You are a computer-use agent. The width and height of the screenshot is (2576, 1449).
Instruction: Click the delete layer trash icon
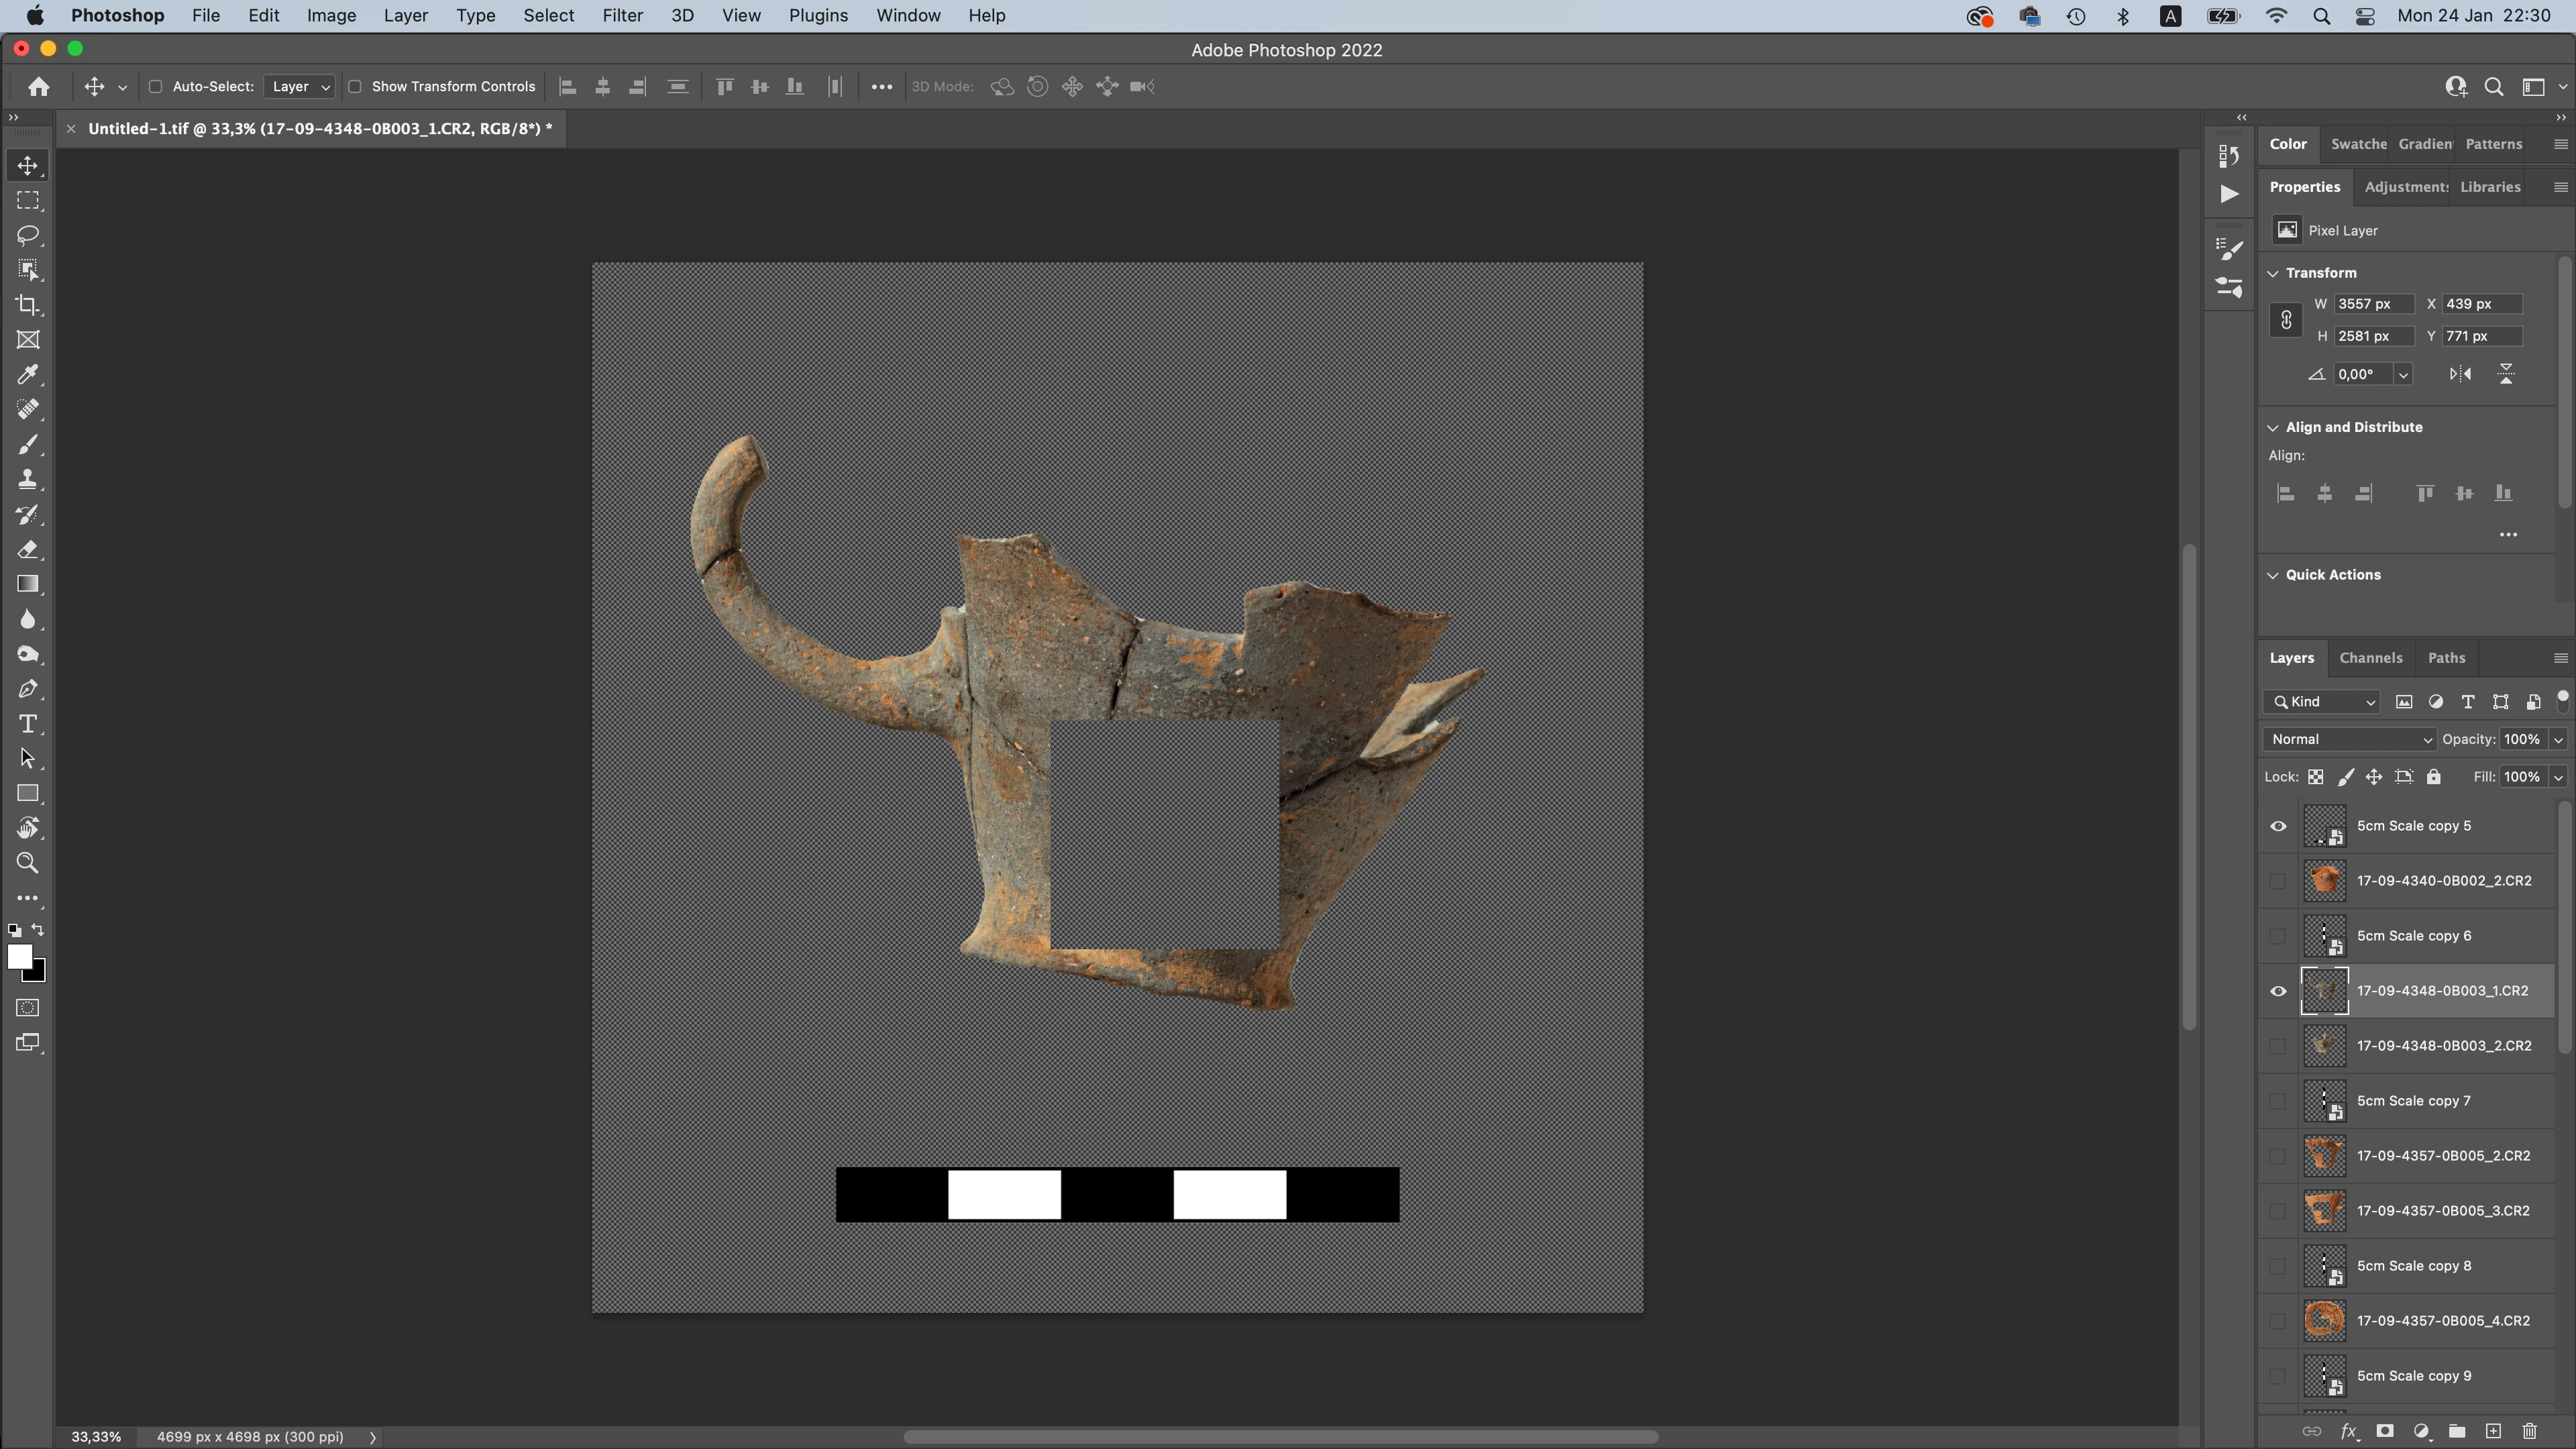pos(2529,1431)
